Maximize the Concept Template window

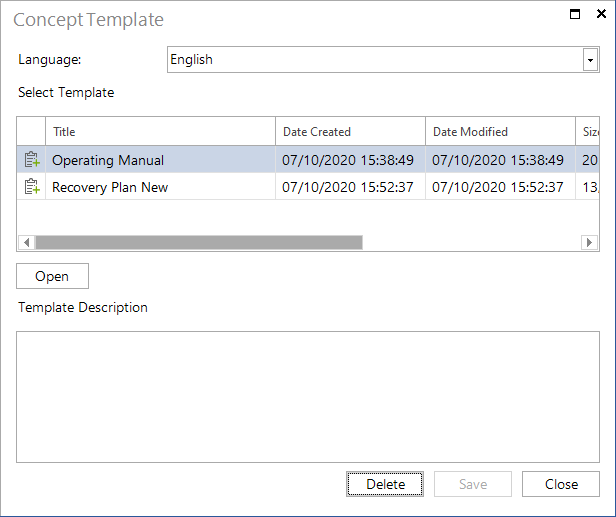point(575,14)
